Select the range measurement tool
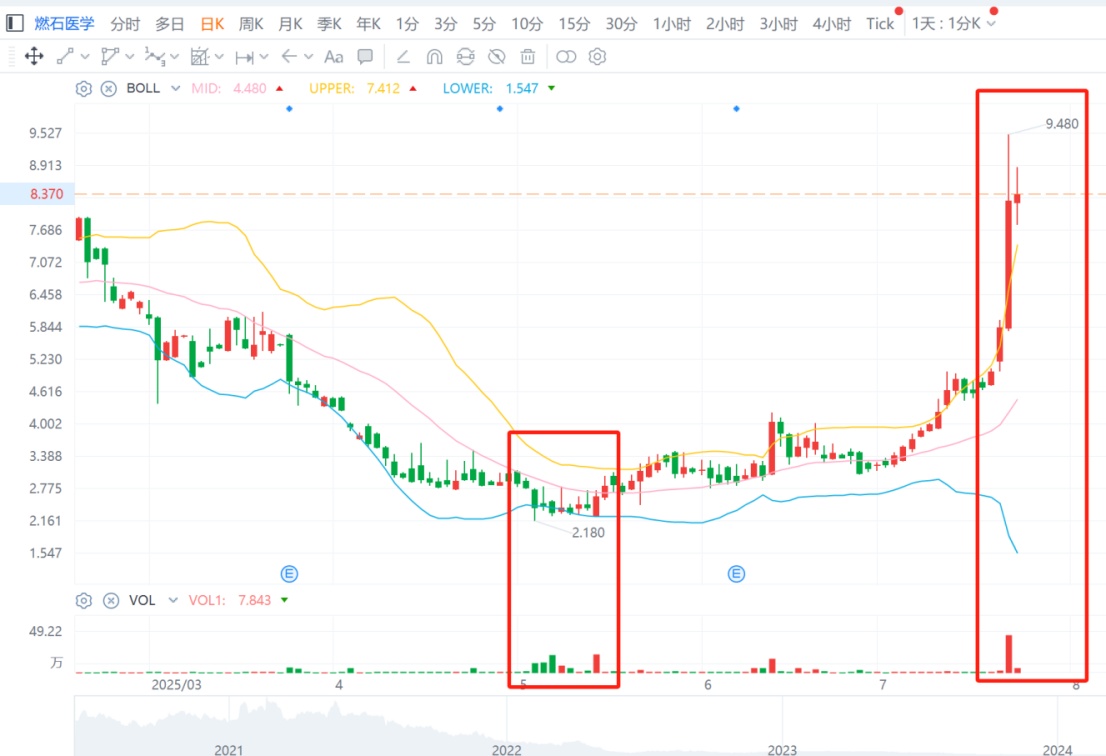The image size is (1106, 756). click(245, 57)
